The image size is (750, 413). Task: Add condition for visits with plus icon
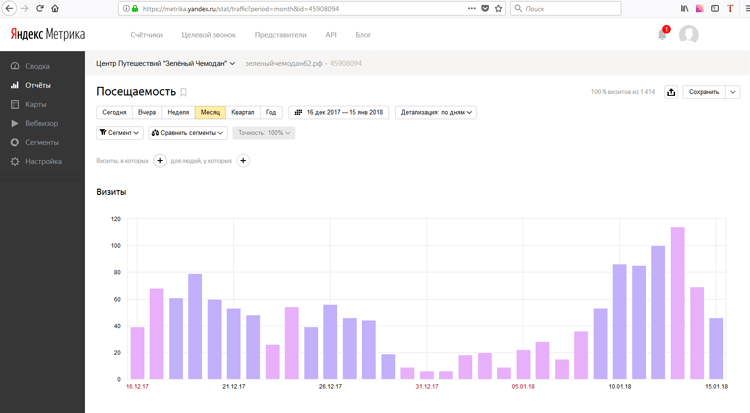(160, 160)
